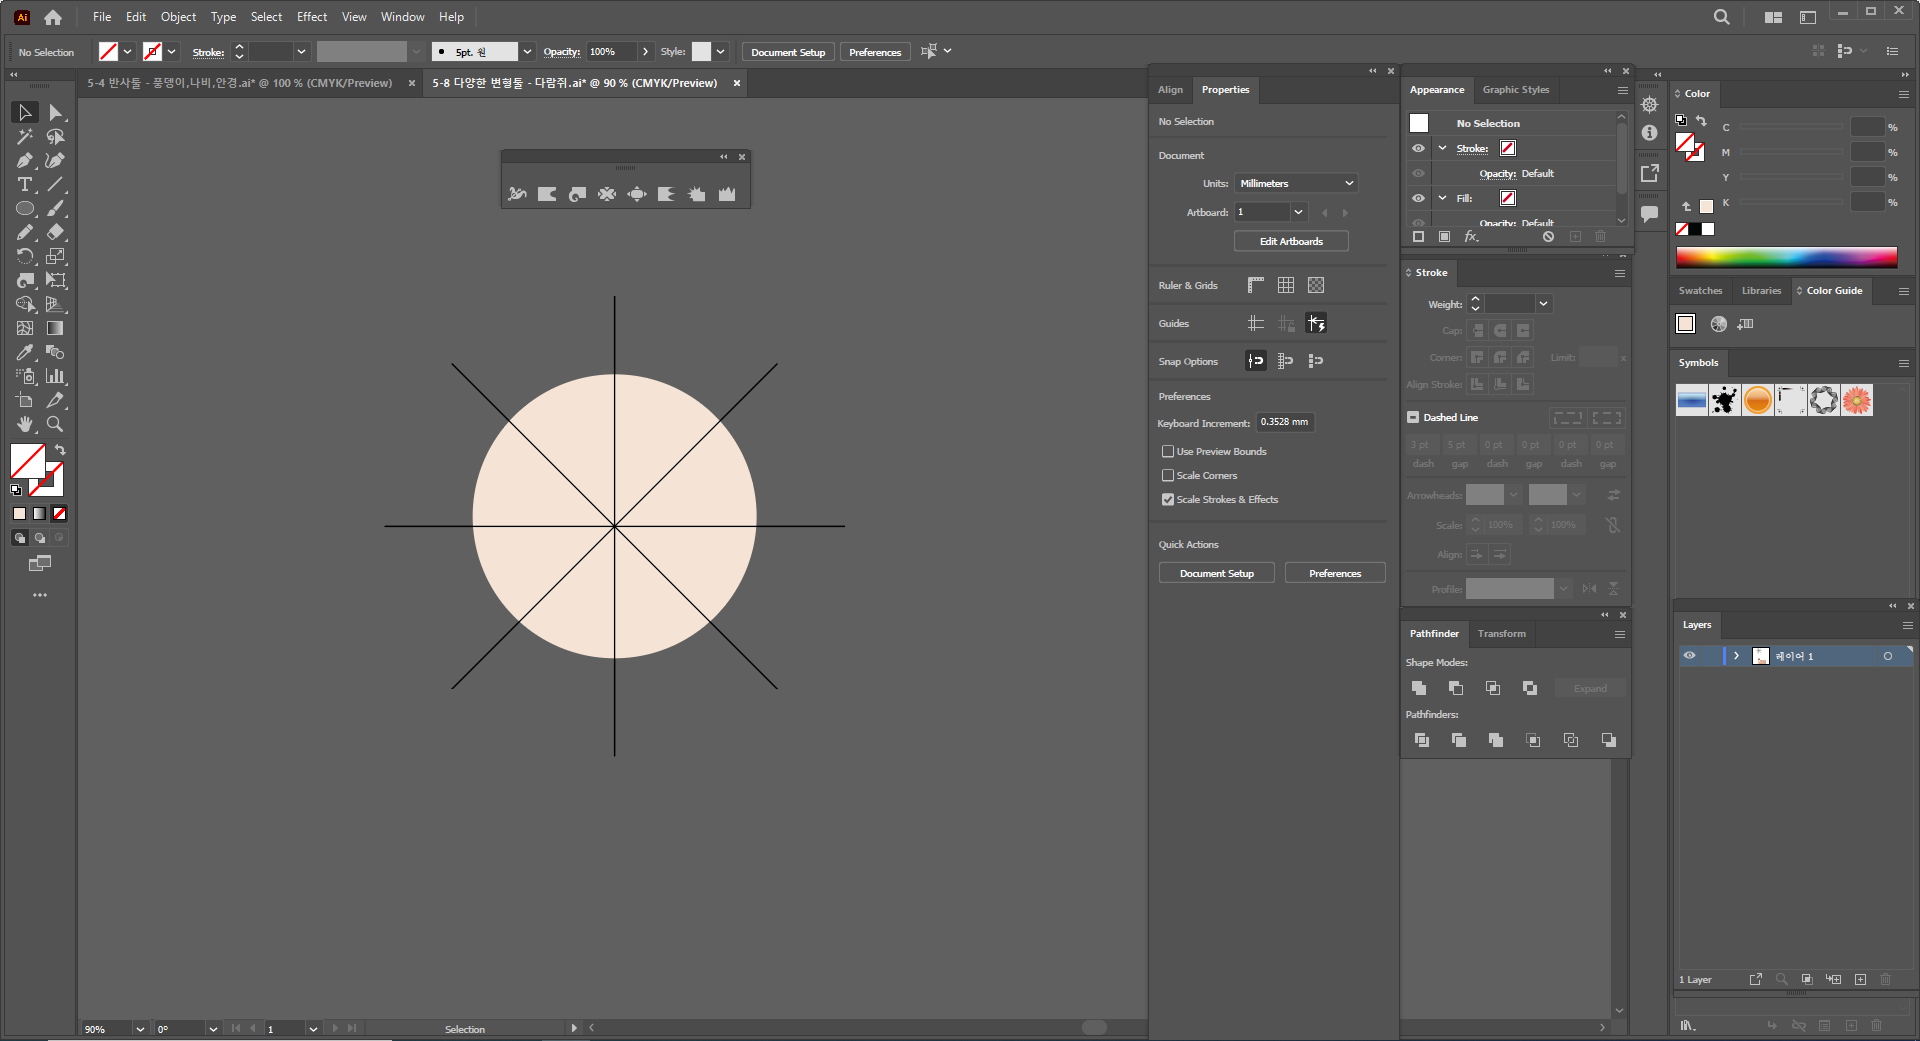Choose the Gradient tool

55,328
